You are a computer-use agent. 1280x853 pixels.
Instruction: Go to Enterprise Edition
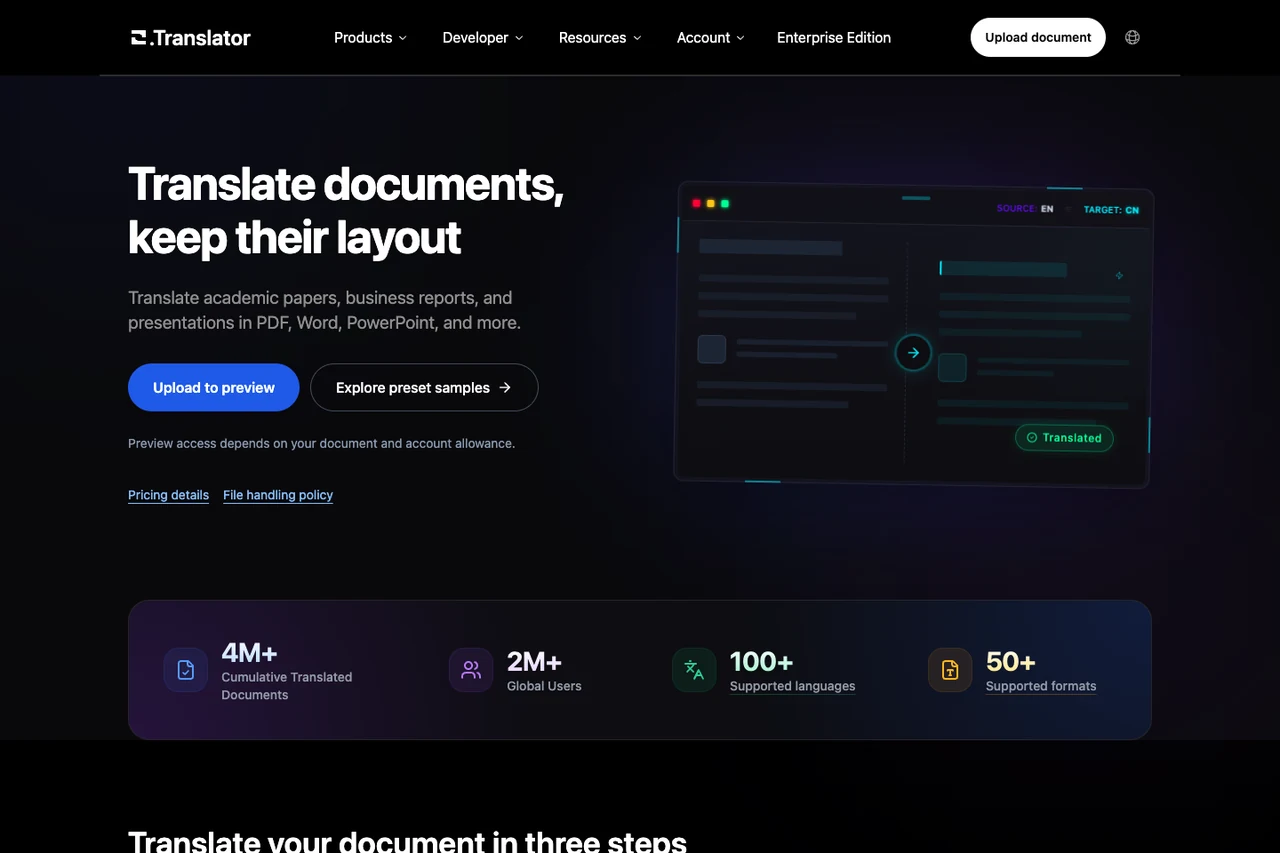834,38
